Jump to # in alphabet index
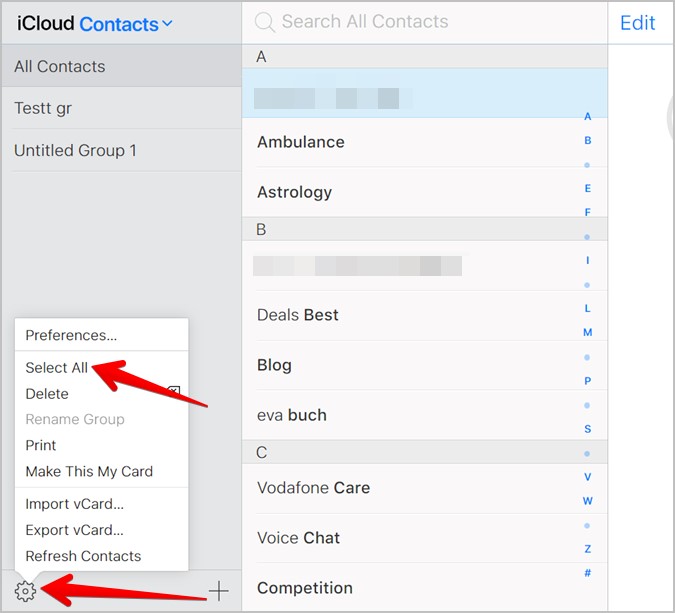 point(588,573)
